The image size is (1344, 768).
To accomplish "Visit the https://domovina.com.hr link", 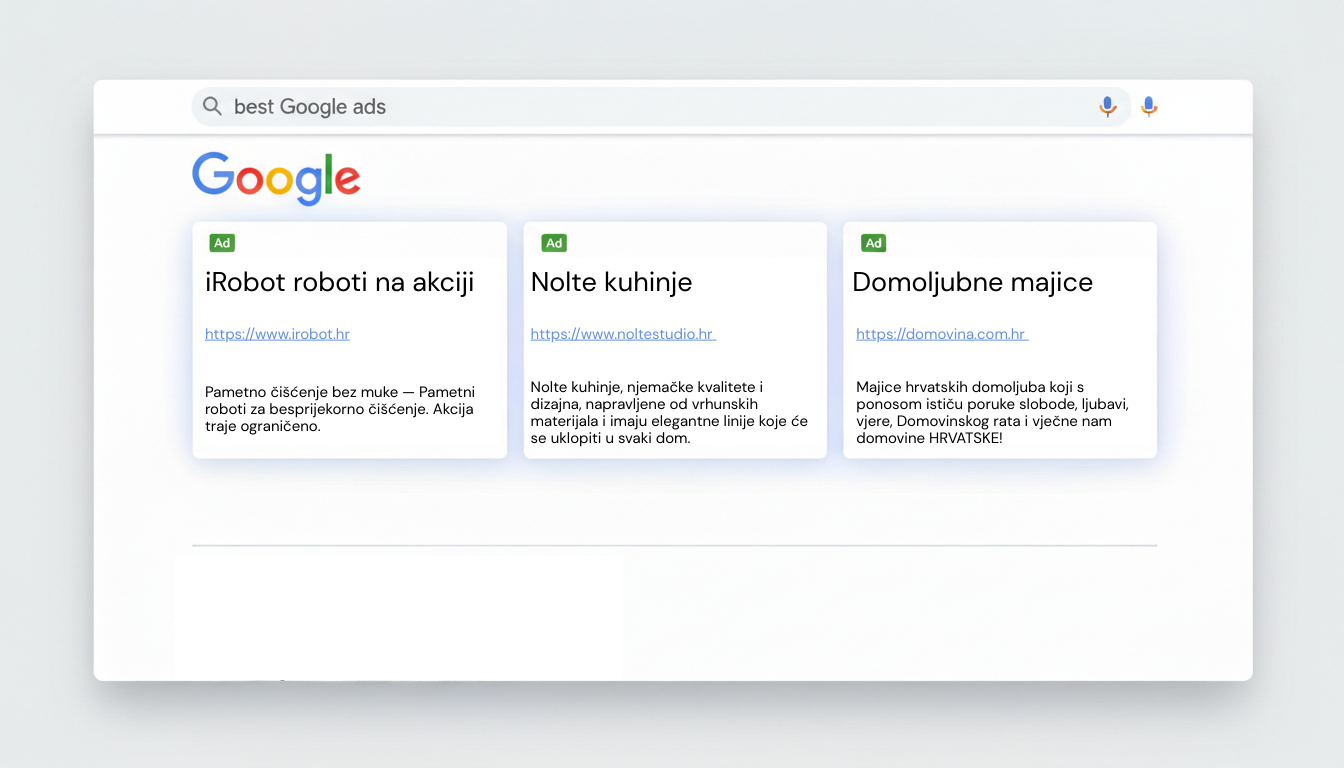I will (x=941, y=334).
